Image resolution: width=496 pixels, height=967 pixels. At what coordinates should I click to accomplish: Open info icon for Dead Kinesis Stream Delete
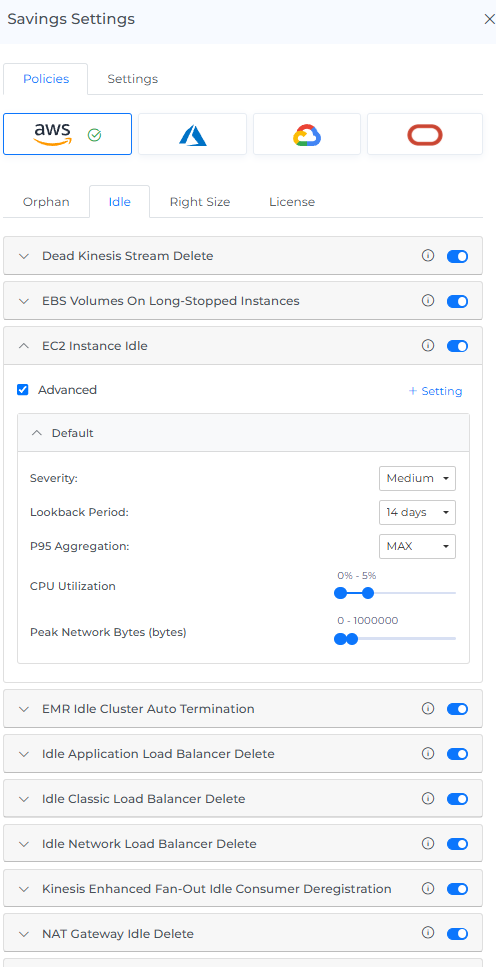pos(428,255)
